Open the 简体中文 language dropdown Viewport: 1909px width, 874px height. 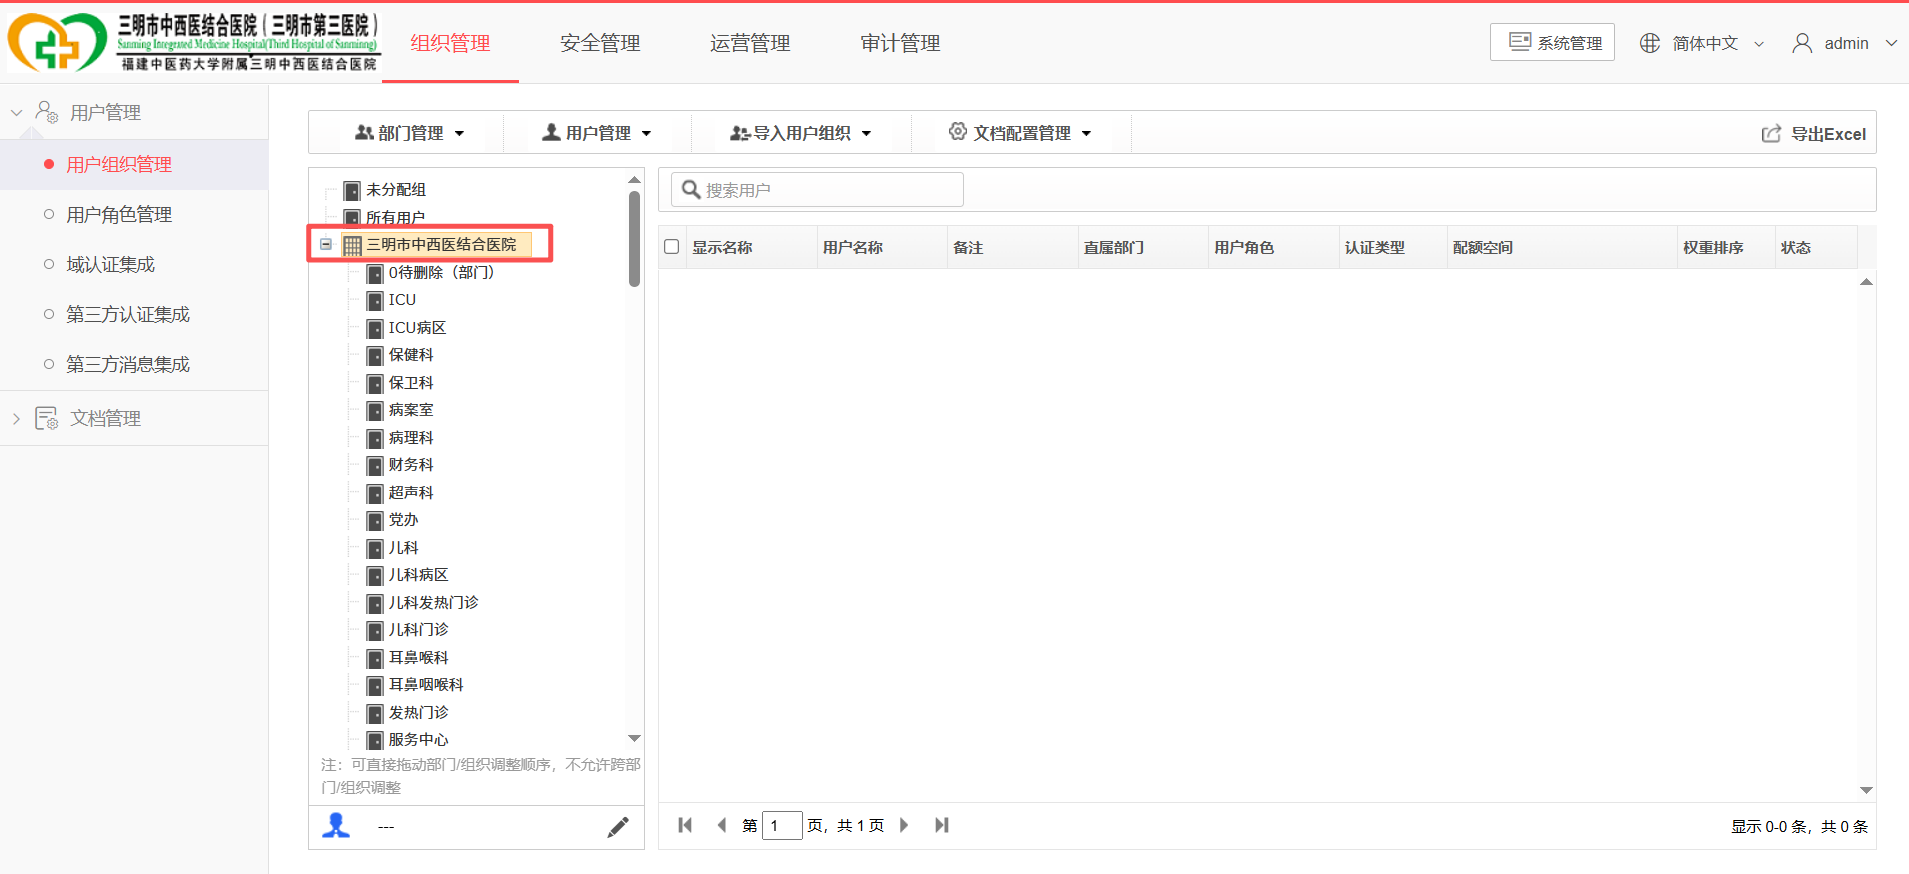pos(1702,43)
